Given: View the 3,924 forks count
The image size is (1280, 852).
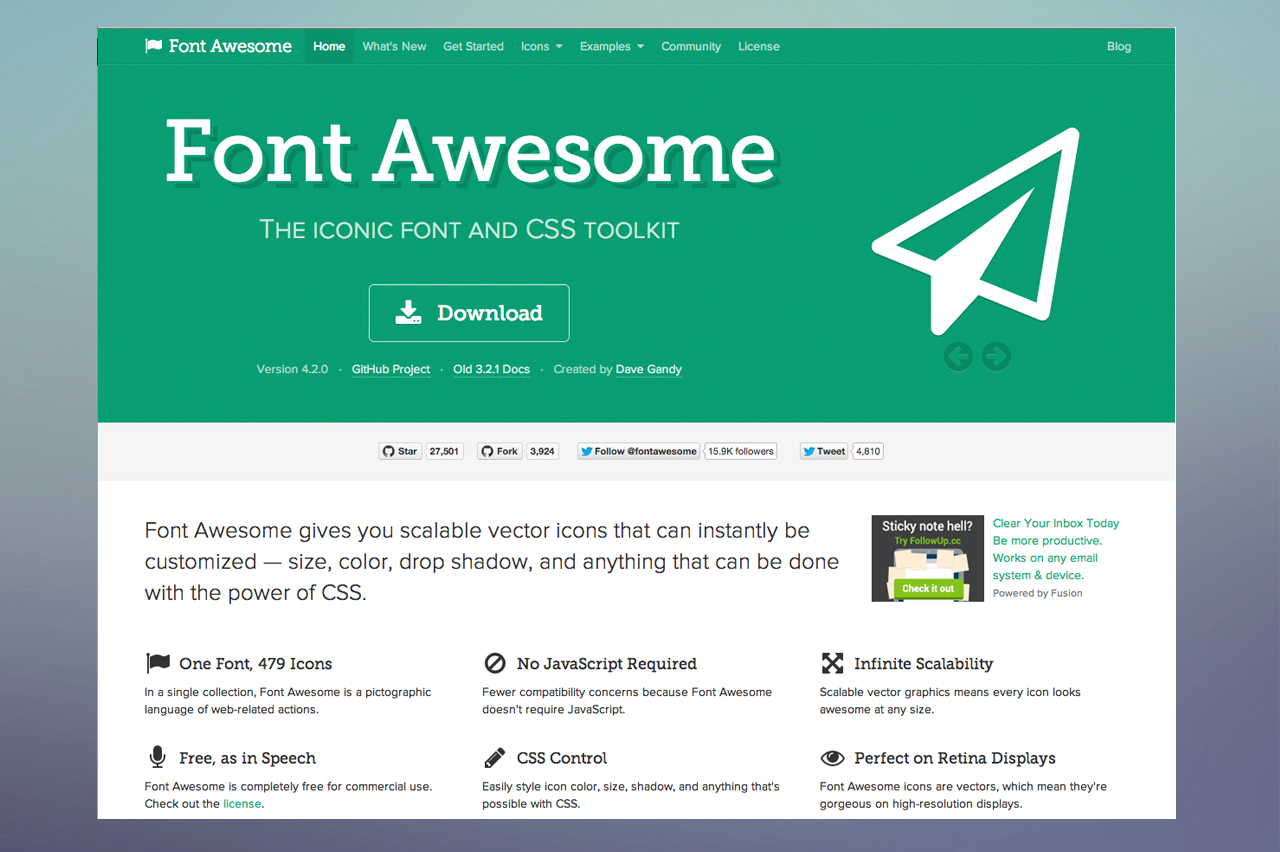Looking at the screenshot, I should (542, 451).
